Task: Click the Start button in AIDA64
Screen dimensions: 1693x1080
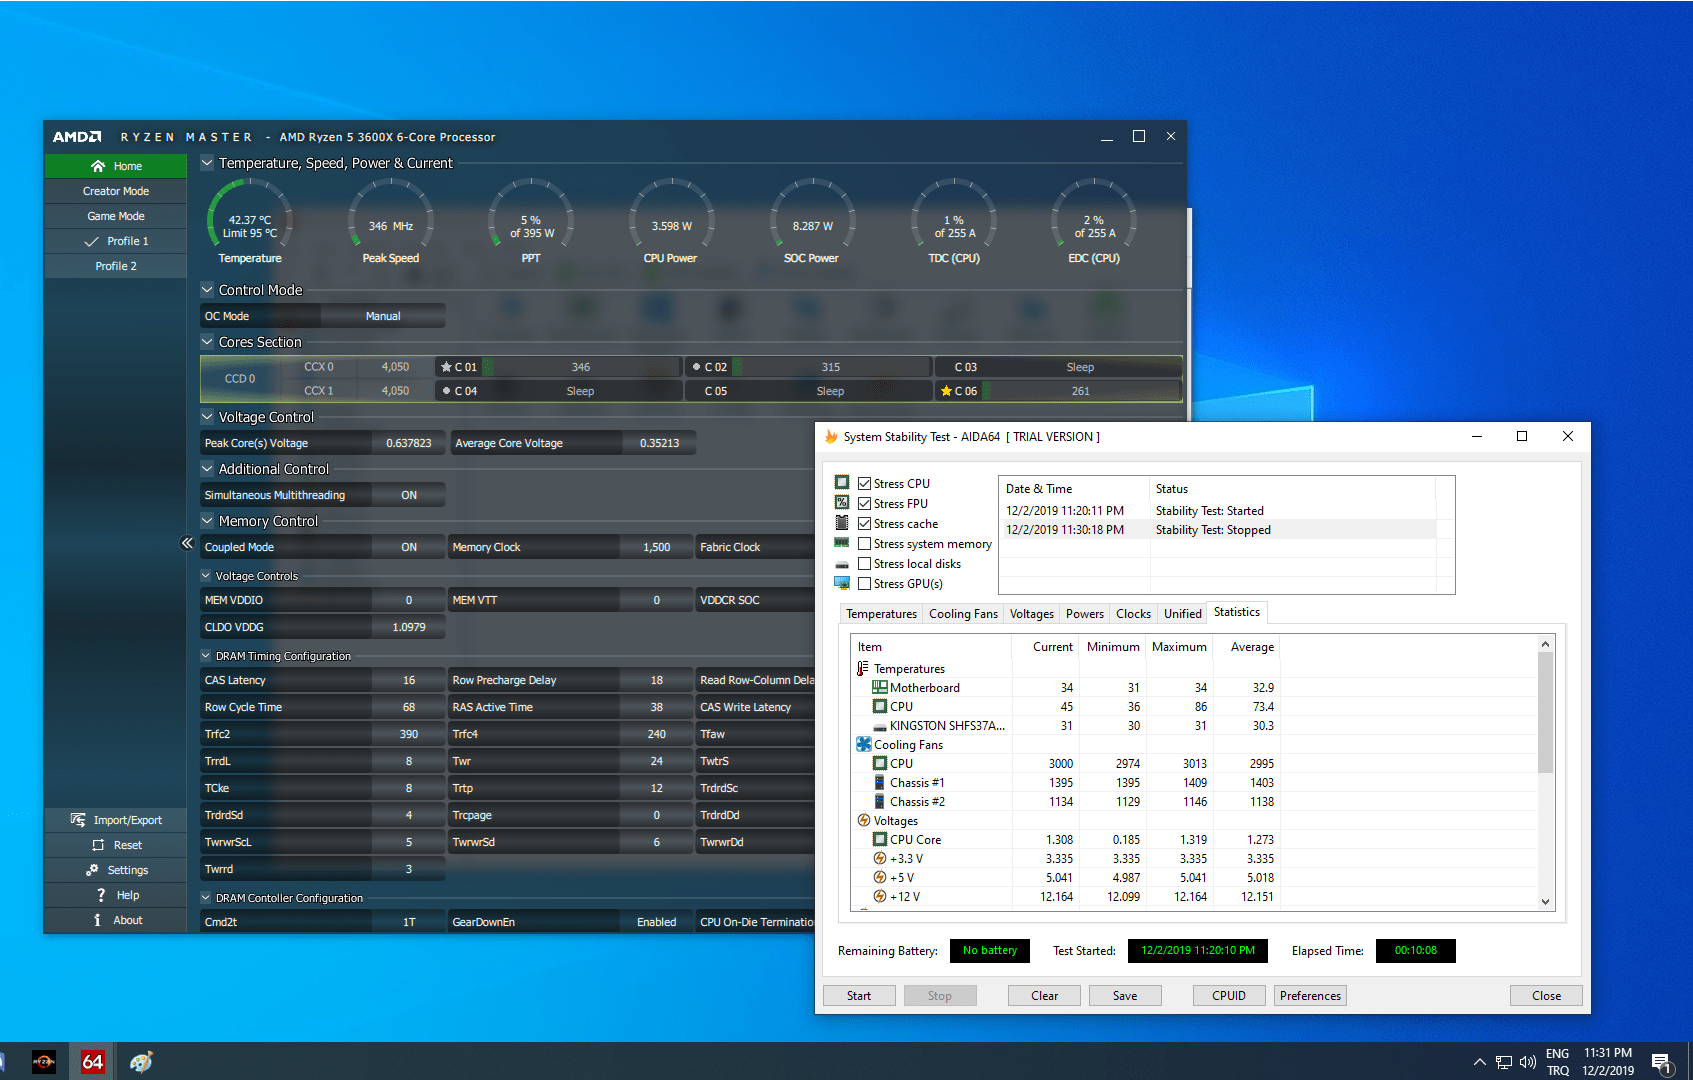Action: [859, 996]
